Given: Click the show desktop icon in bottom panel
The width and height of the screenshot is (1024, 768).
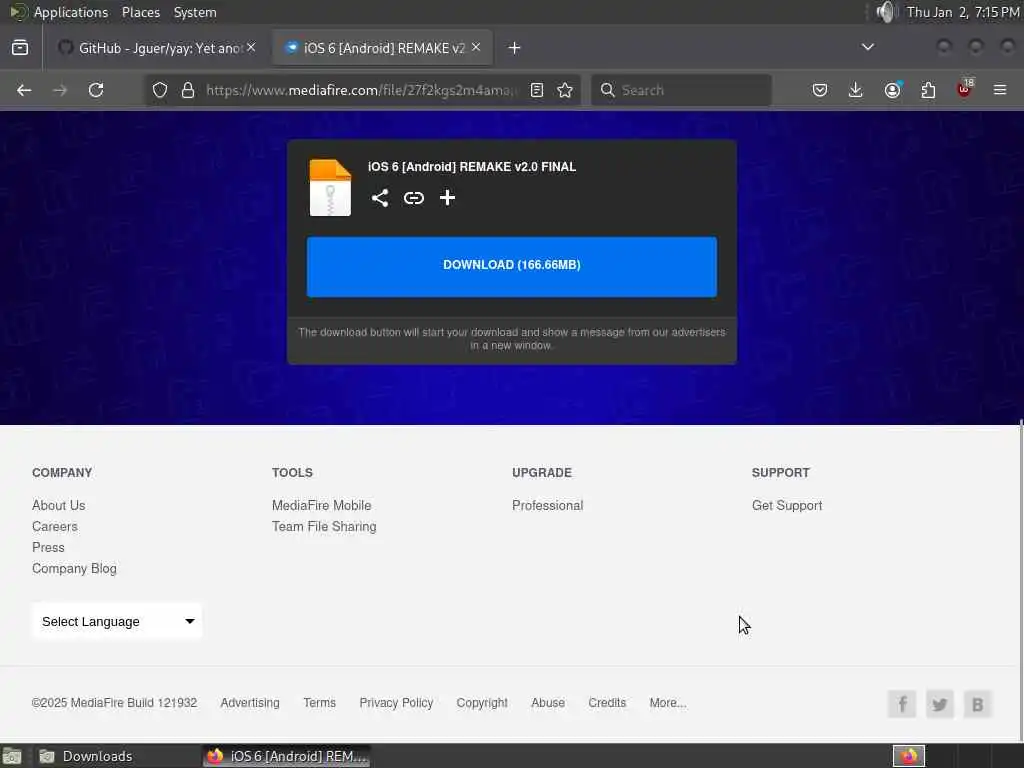Looking at the screenshot, I should [12, 756].
